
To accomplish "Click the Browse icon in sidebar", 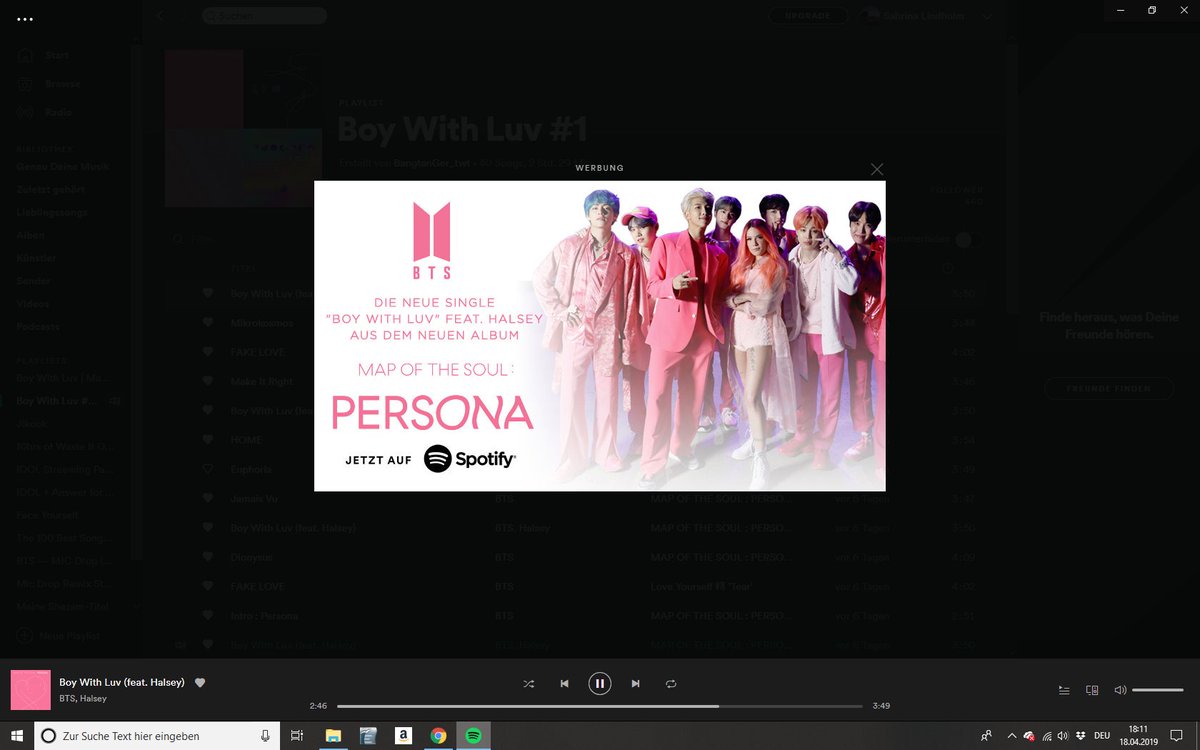I will click(x=25, y=84).
